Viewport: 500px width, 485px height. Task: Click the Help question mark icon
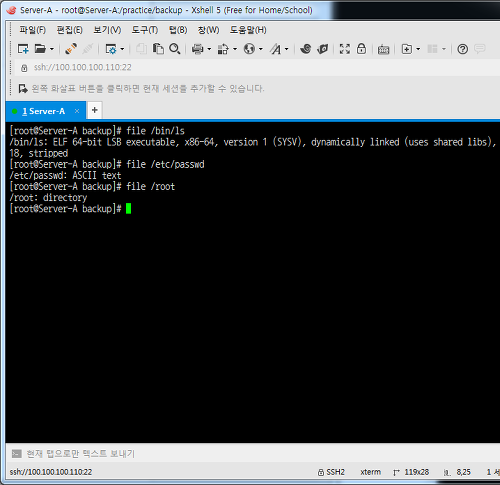tap(462, 49)
